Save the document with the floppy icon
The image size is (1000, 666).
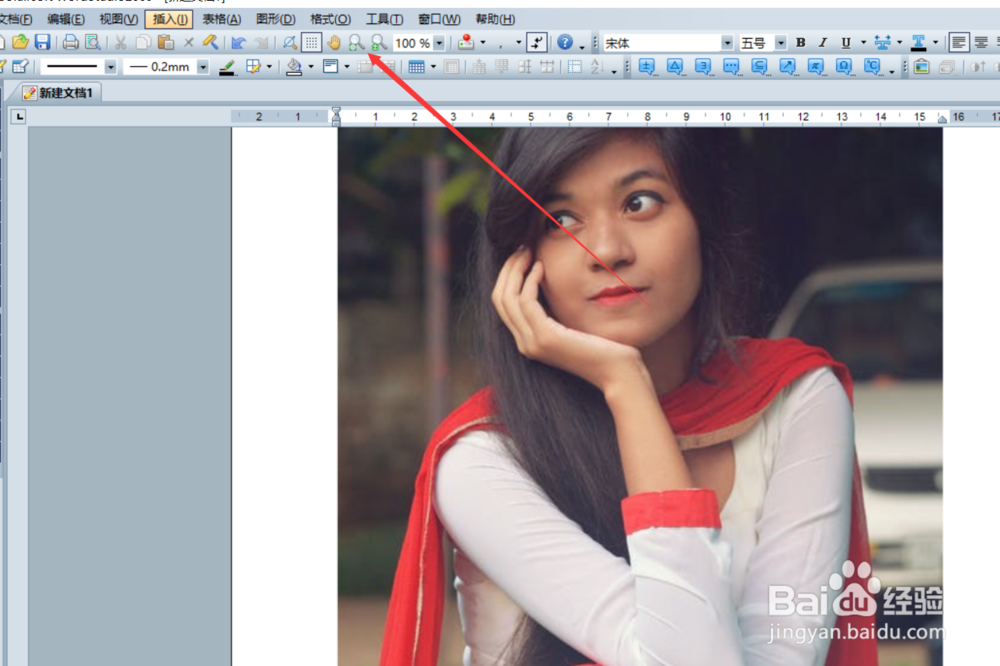[x=42, y=43]
